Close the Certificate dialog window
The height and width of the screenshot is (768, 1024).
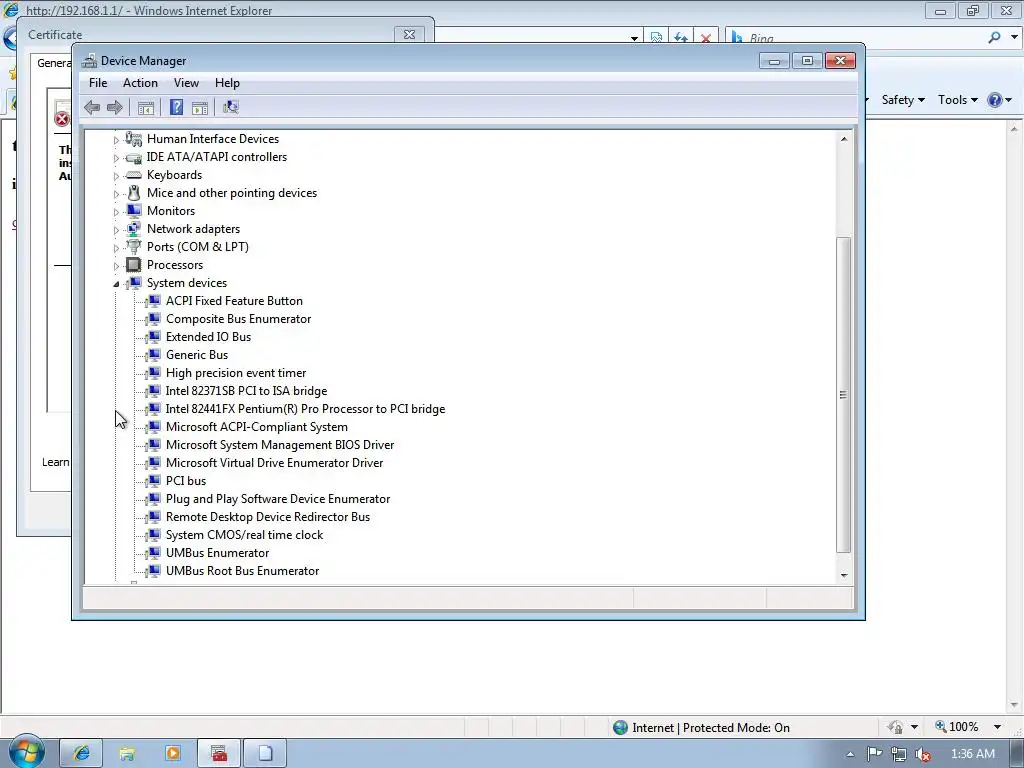click(x=409, y=35)
